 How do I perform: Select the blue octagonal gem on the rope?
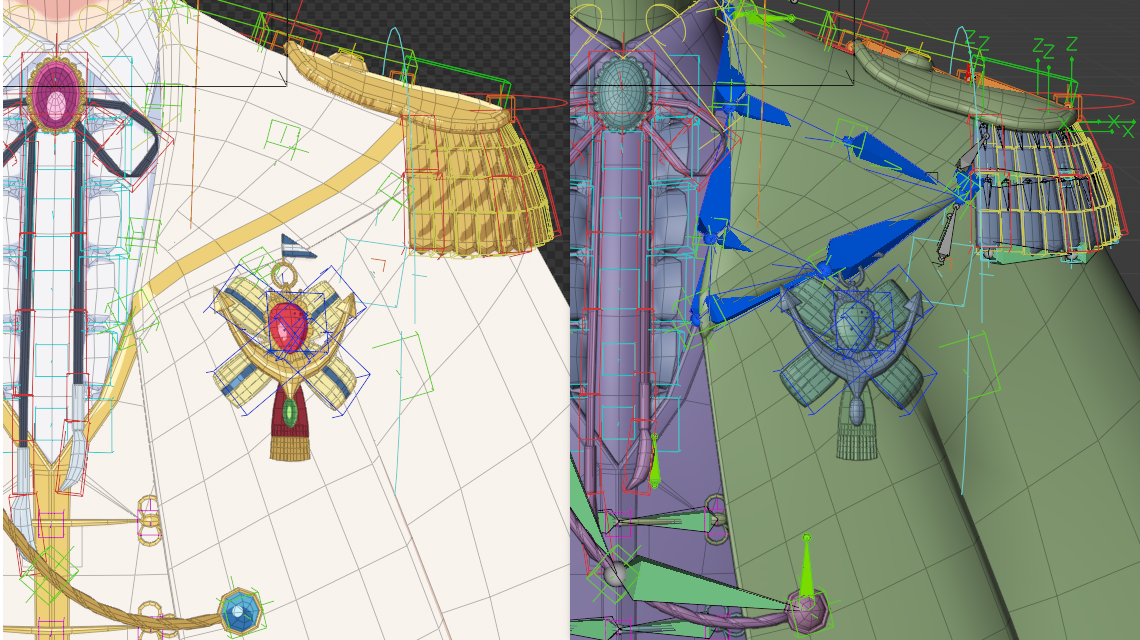pos(239,612)
